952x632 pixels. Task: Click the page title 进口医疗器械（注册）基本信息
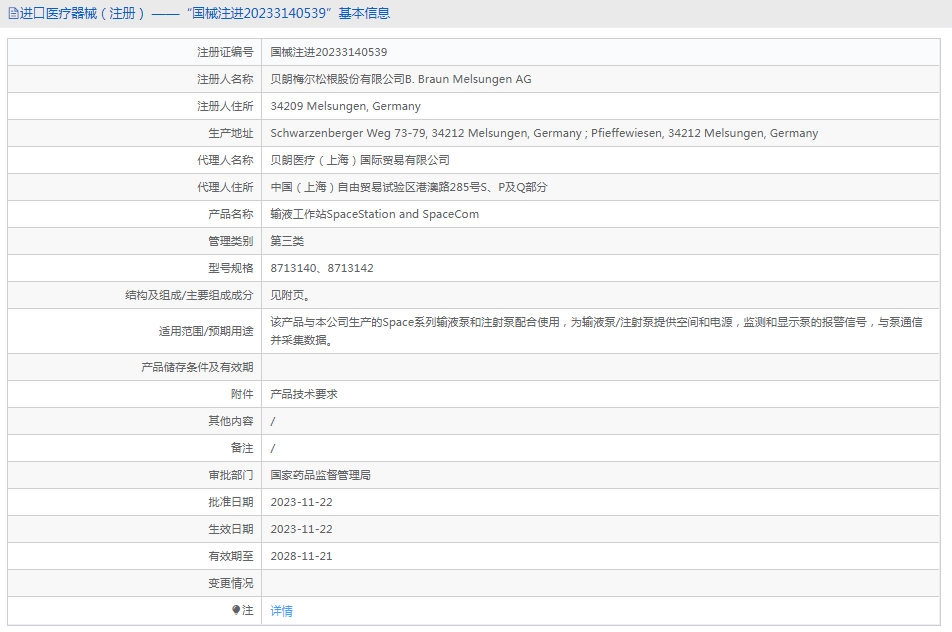pyautogui.click(x=205, y=13)
